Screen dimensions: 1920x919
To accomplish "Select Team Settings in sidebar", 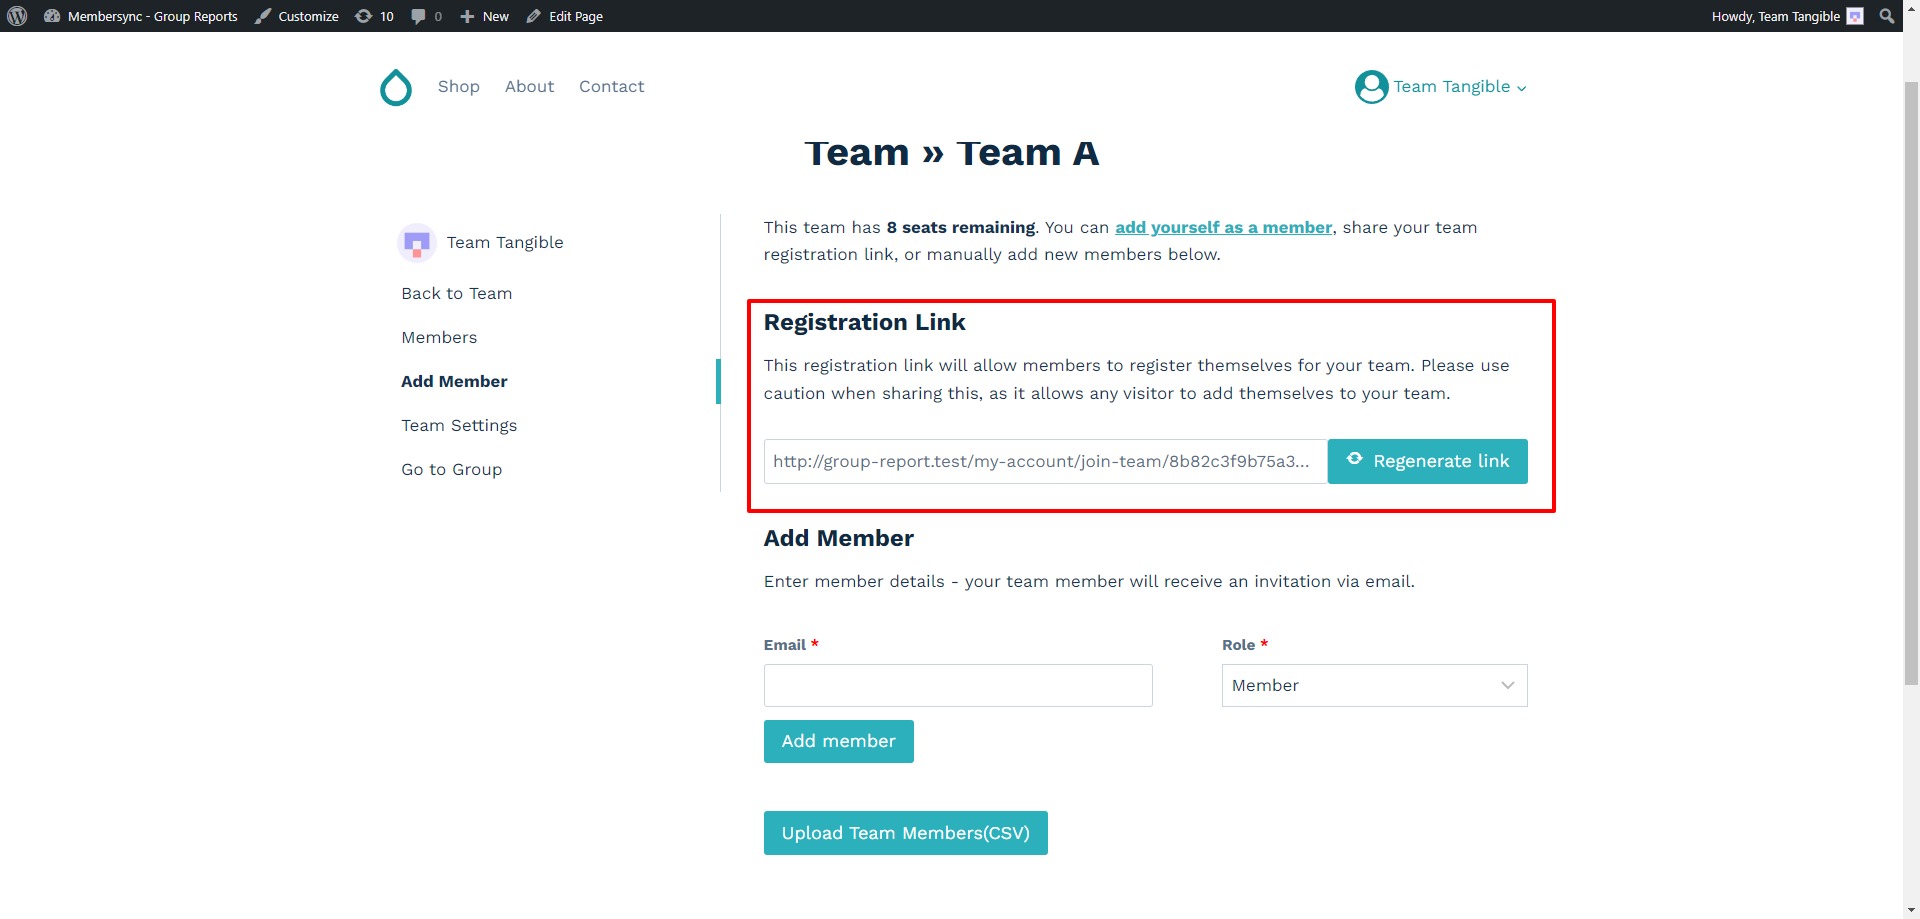I will click(x=459, y=425).
